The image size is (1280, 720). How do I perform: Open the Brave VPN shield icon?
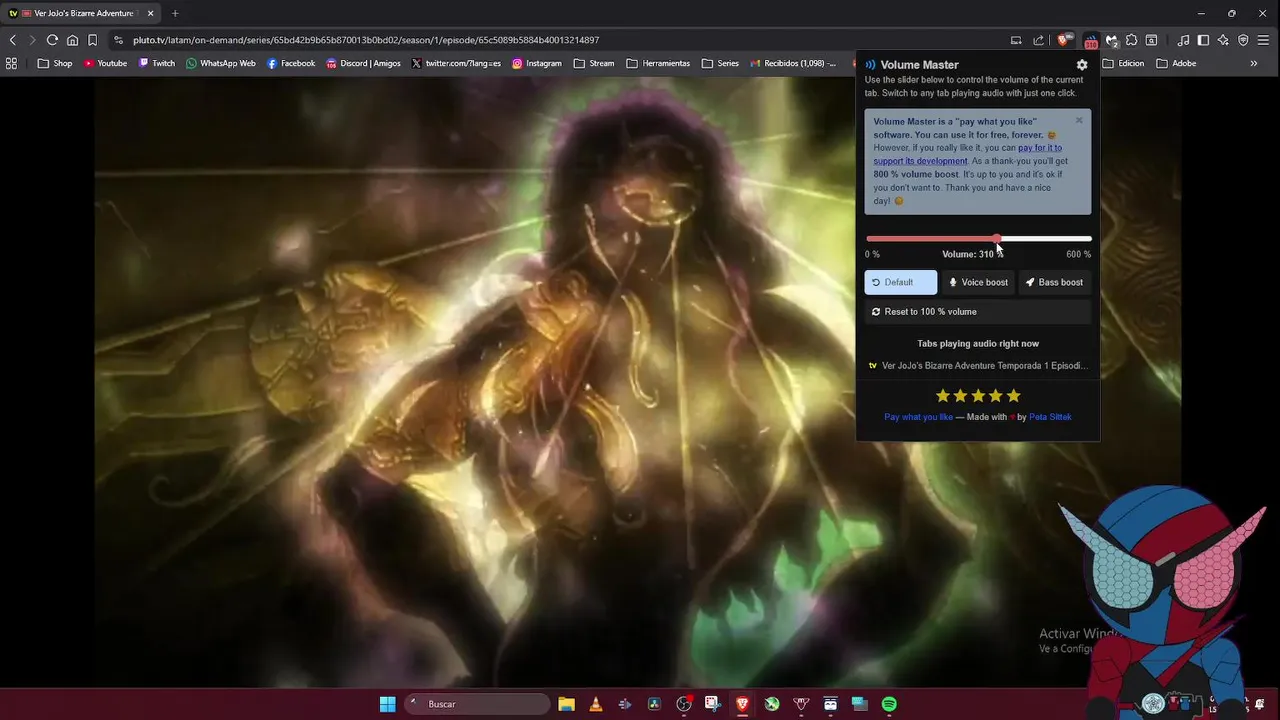(x=1243, y=40)
